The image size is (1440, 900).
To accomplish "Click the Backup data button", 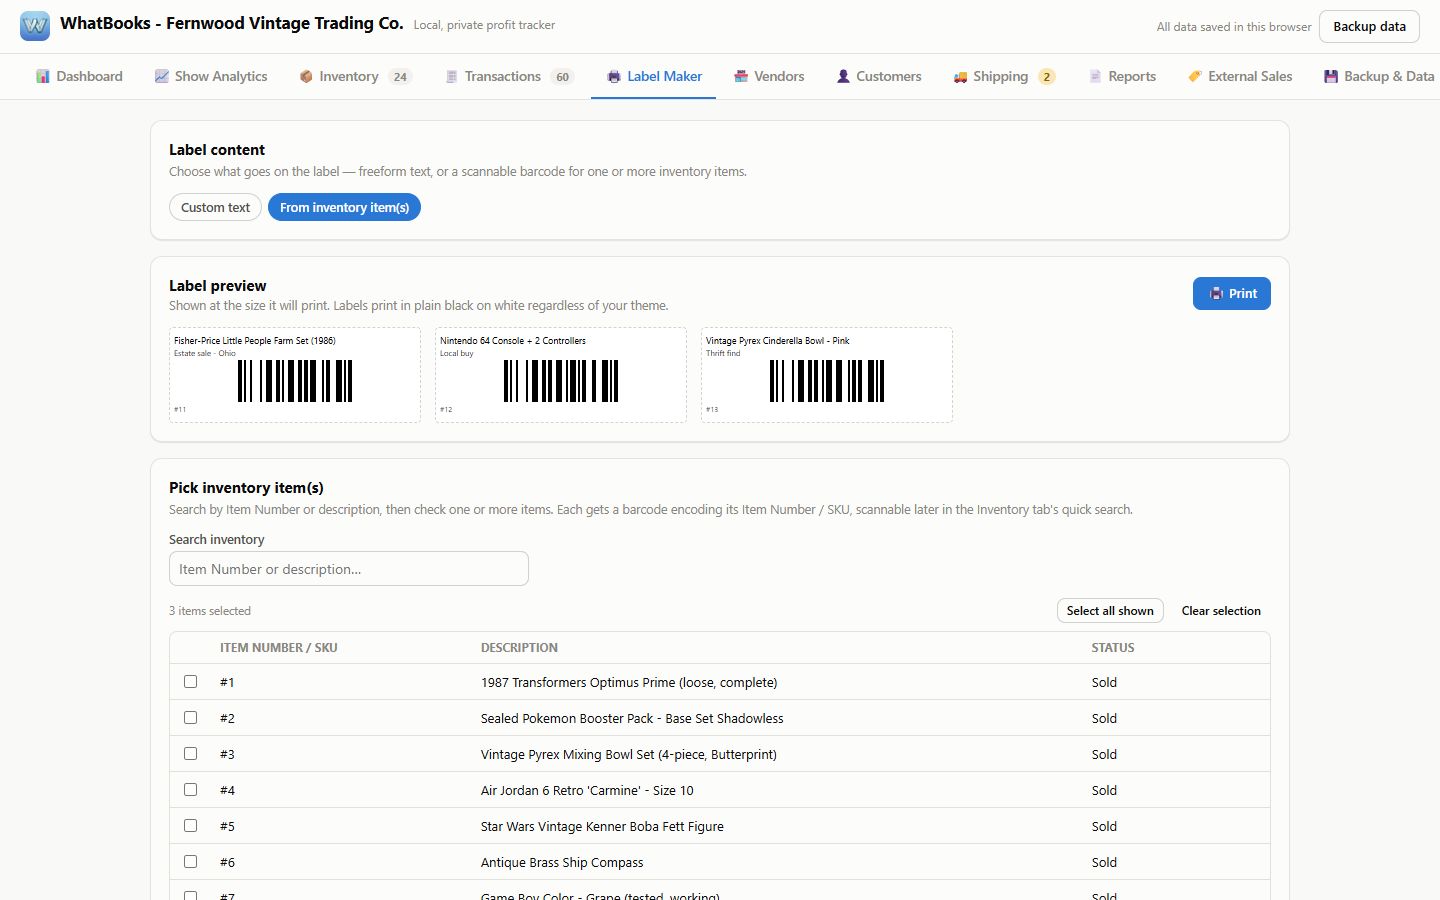I will tap(1369, 26).
